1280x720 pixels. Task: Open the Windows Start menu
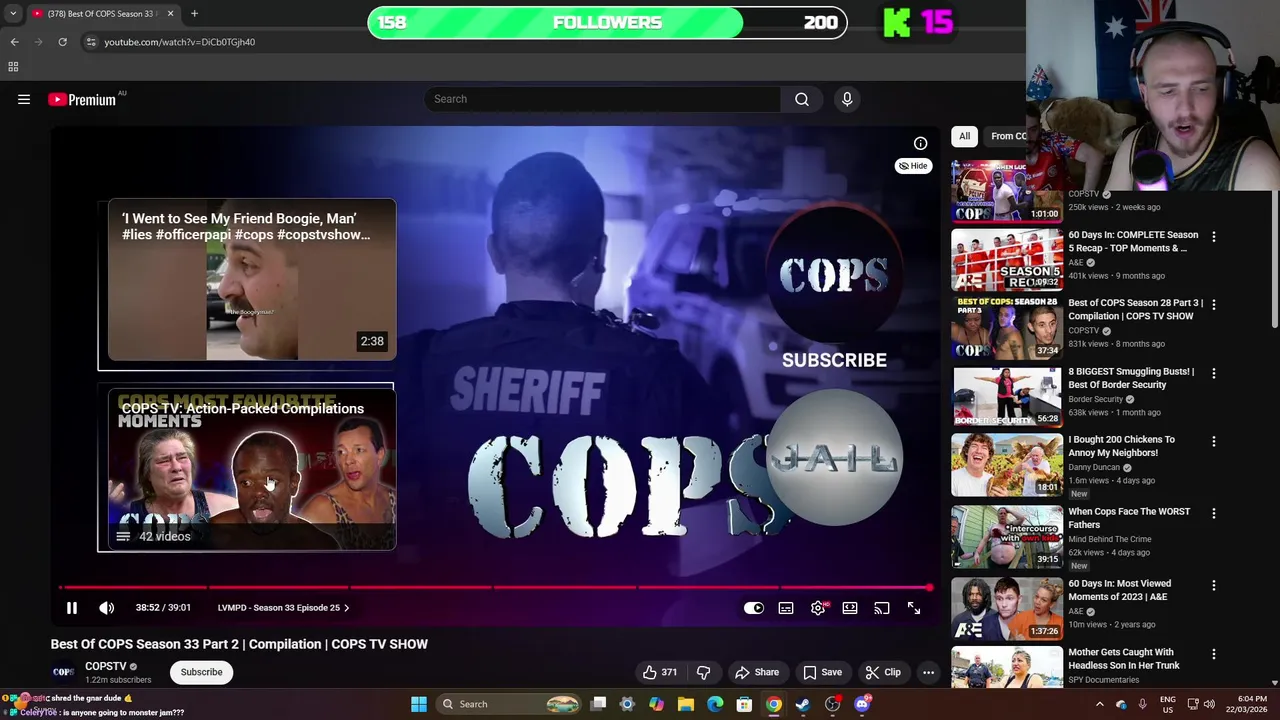pyautogui.click(x=419, y=704)
